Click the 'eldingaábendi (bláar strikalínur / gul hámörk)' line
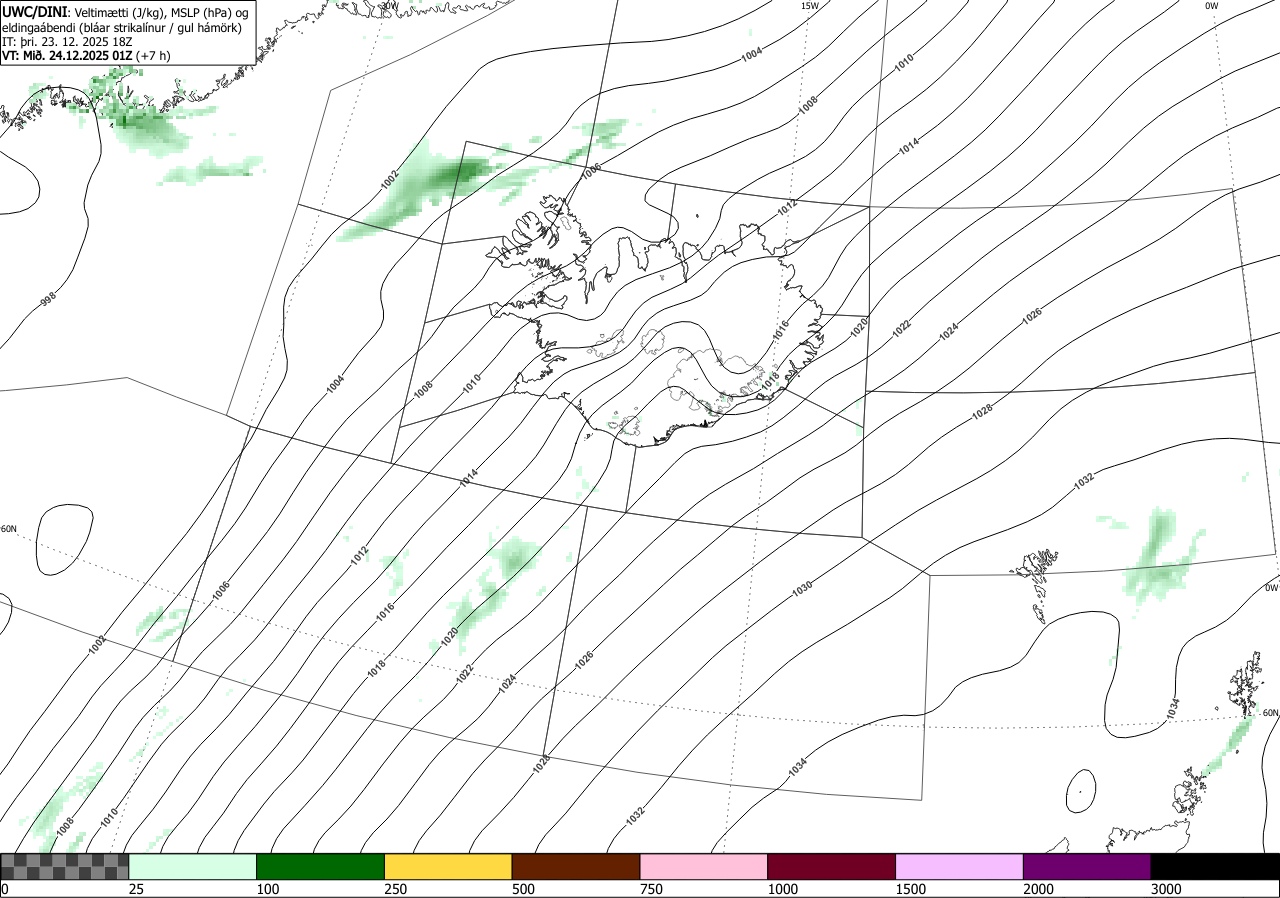The width and height of the screenshot is (1280, 898). 121,28
